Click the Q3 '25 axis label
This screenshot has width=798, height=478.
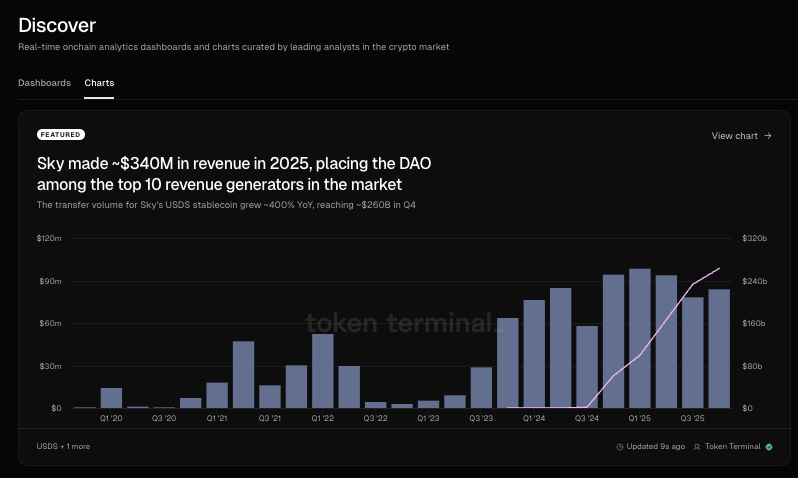[692, 418]
